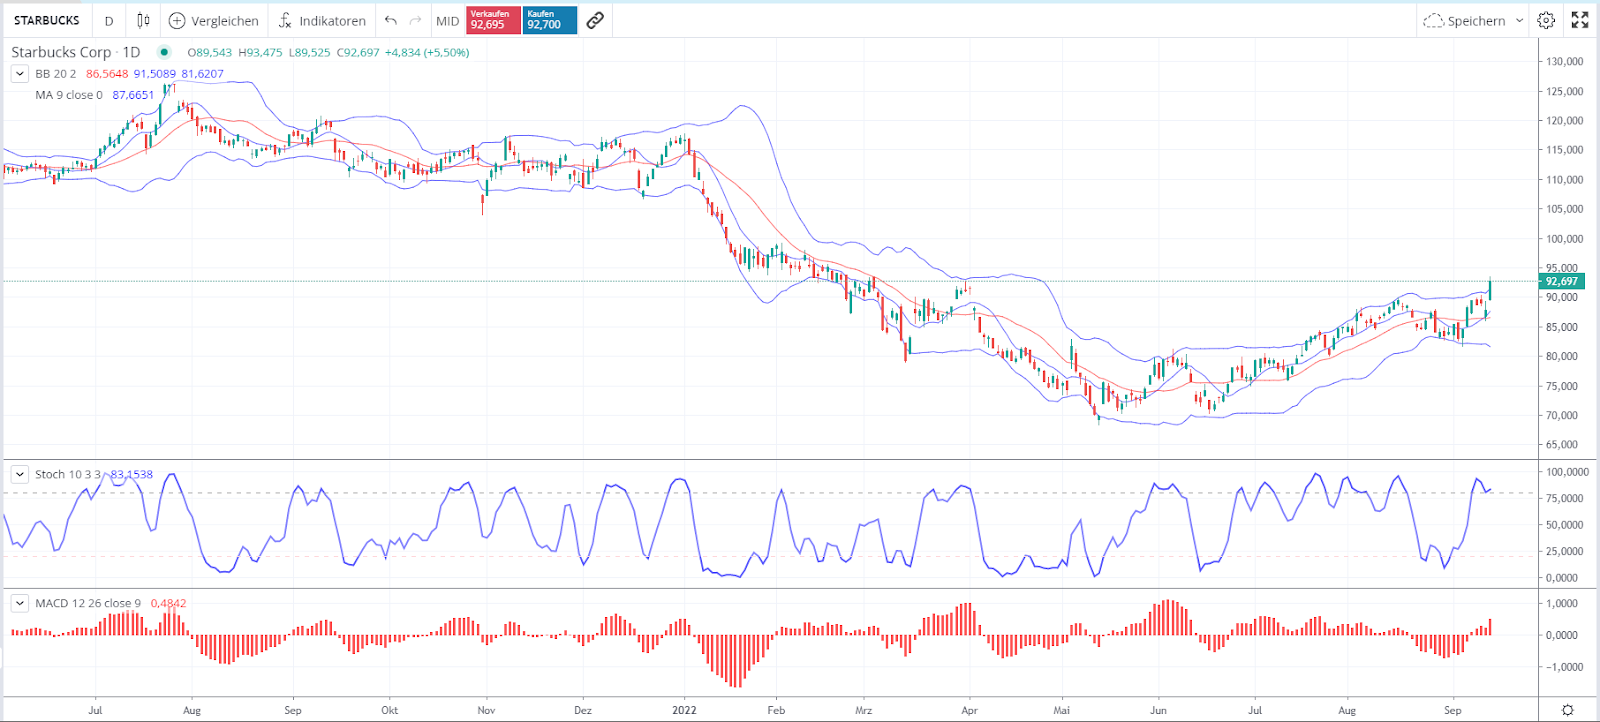Click the Apr label on time axis
The width and height of the screenshot is (1600, 722).
tap(969, 710)
